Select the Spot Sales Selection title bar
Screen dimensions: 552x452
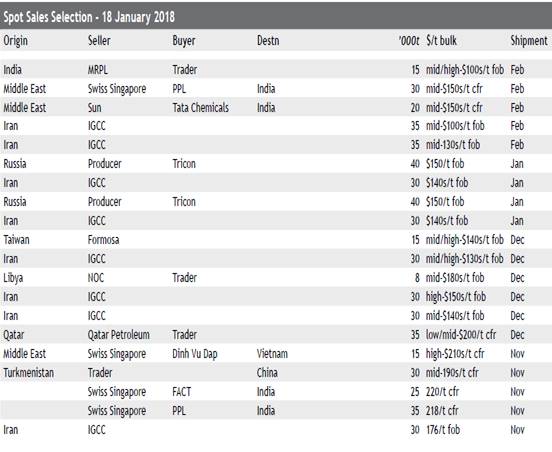[276, 17]
